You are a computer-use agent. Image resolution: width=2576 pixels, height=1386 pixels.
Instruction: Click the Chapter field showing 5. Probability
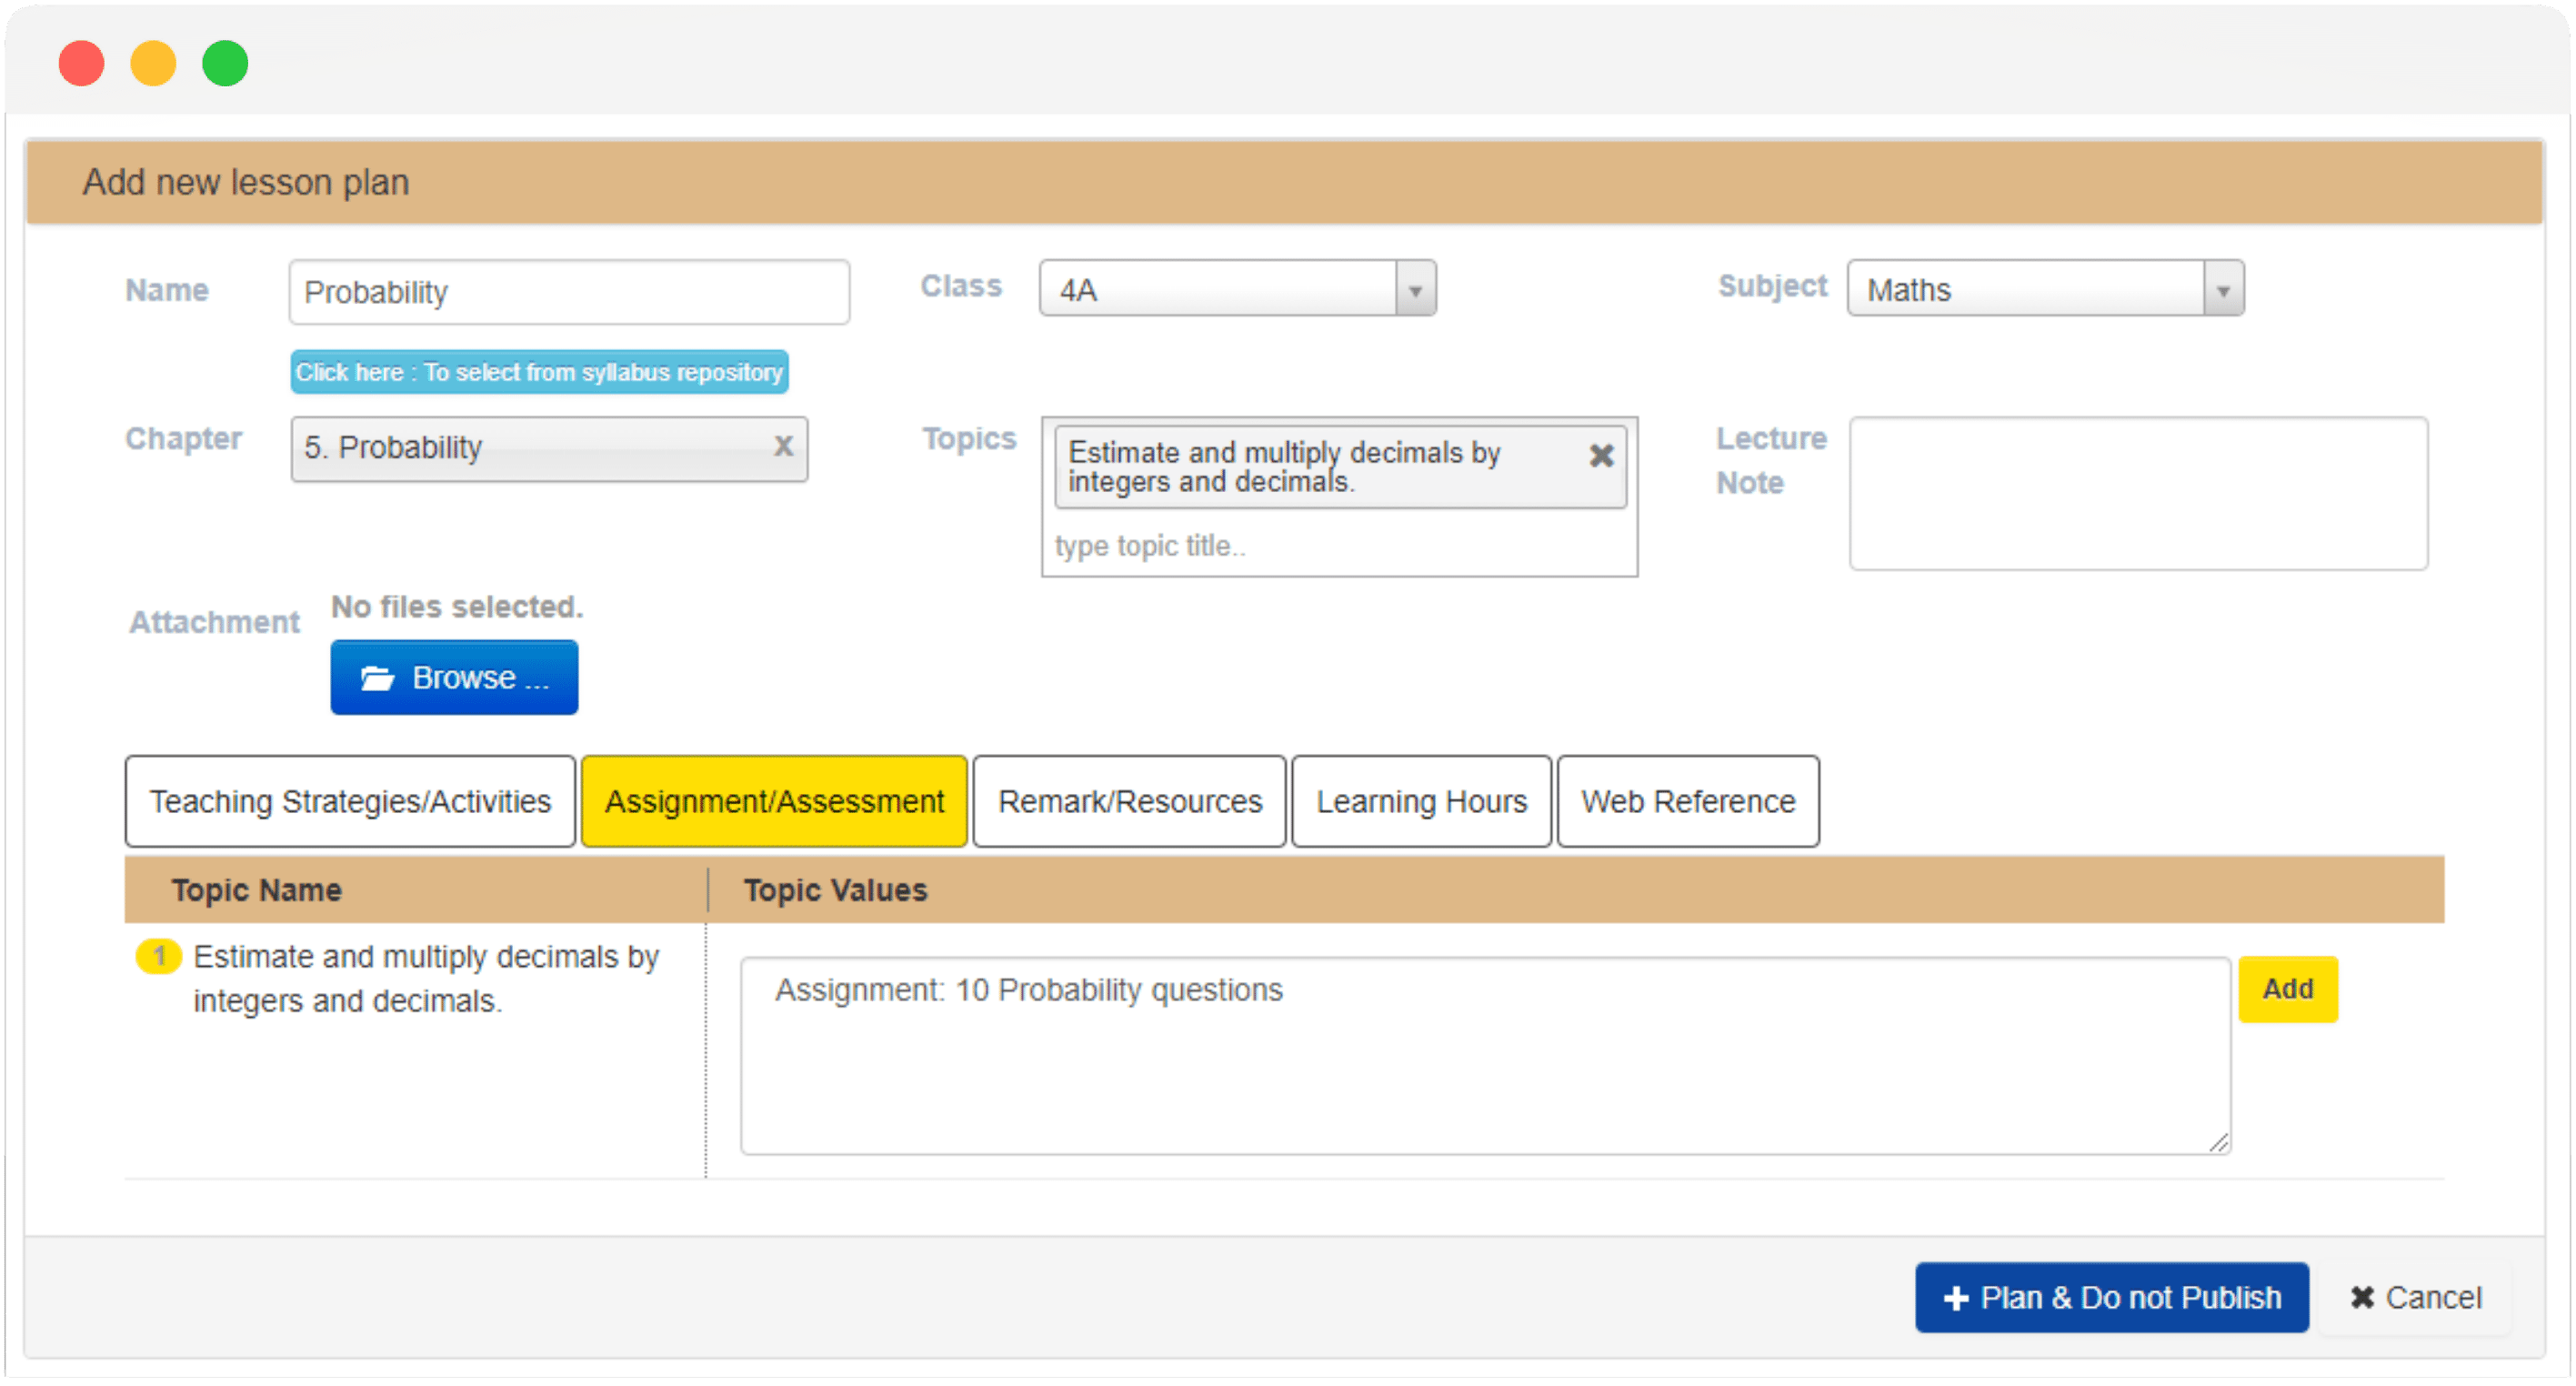pyautogui.click(x=549, y=449)
